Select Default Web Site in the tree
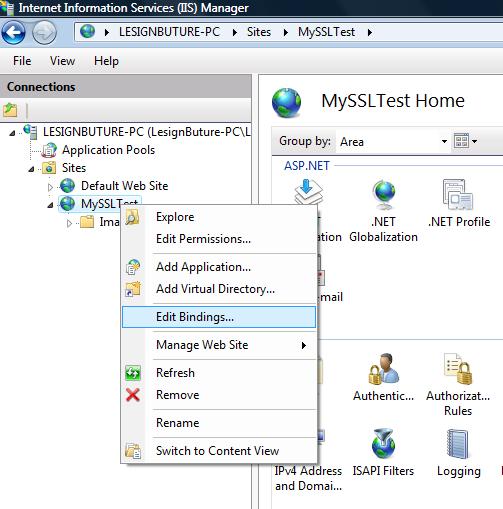 coord(124,186)
